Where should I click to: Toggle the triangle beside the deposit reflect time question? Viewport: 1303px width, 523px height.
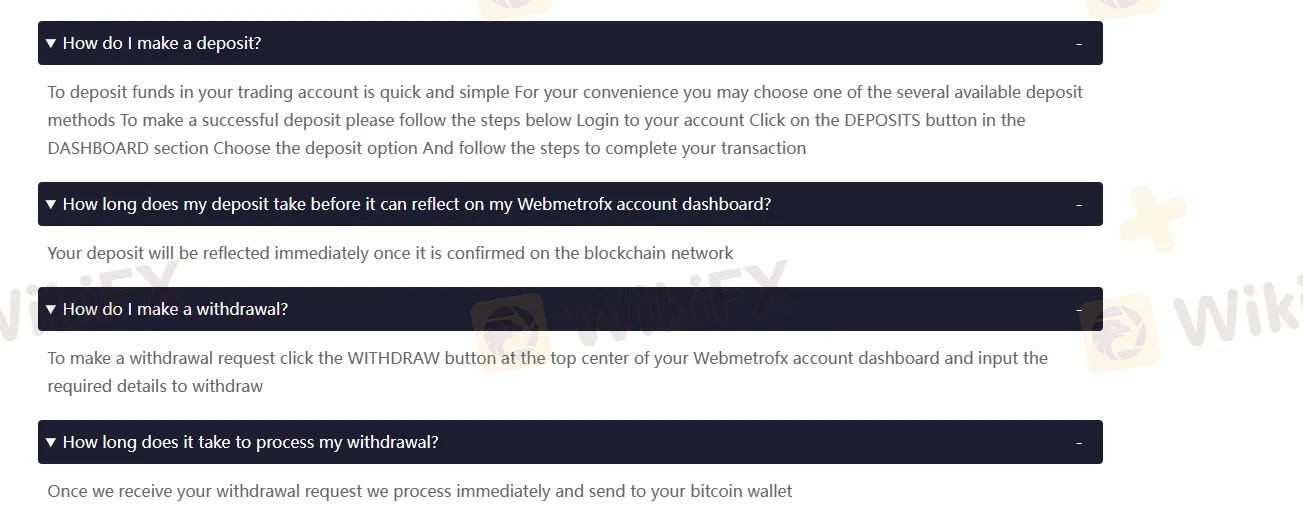coord(51,204)
